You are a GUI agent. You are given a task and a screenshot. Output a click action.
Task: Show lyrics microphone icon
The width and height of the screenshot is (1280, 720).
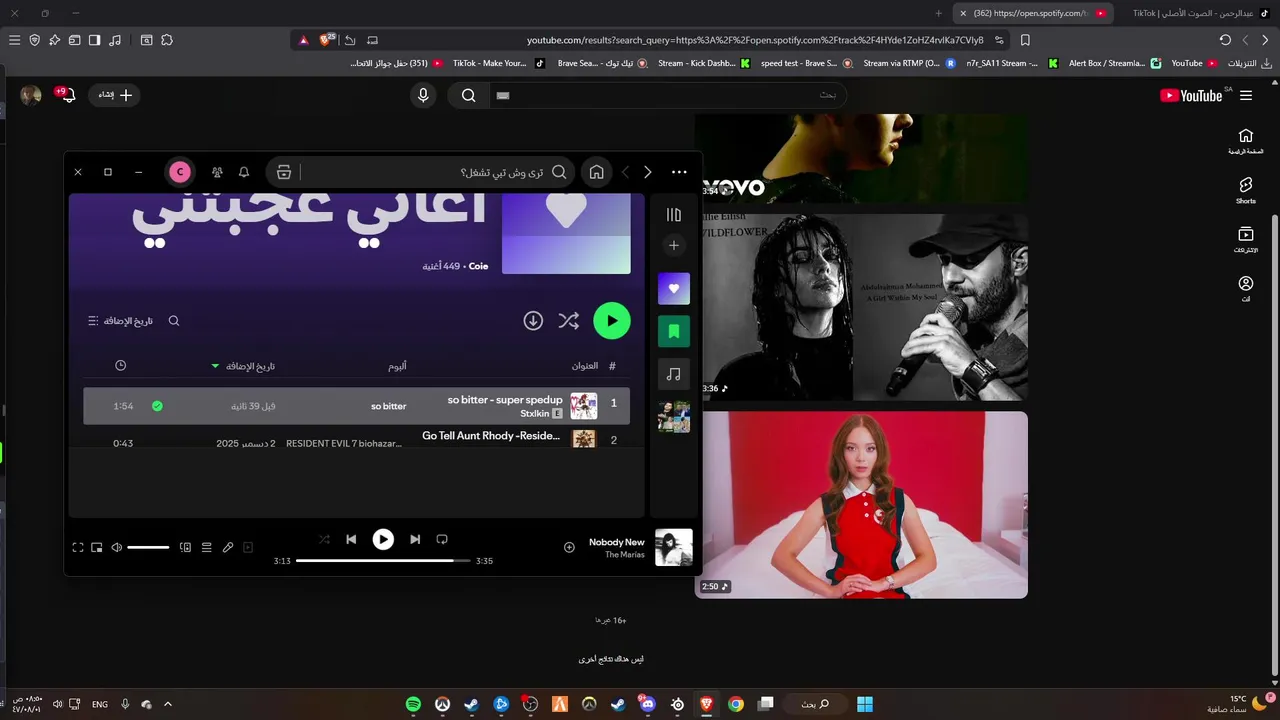click(228, 547)
